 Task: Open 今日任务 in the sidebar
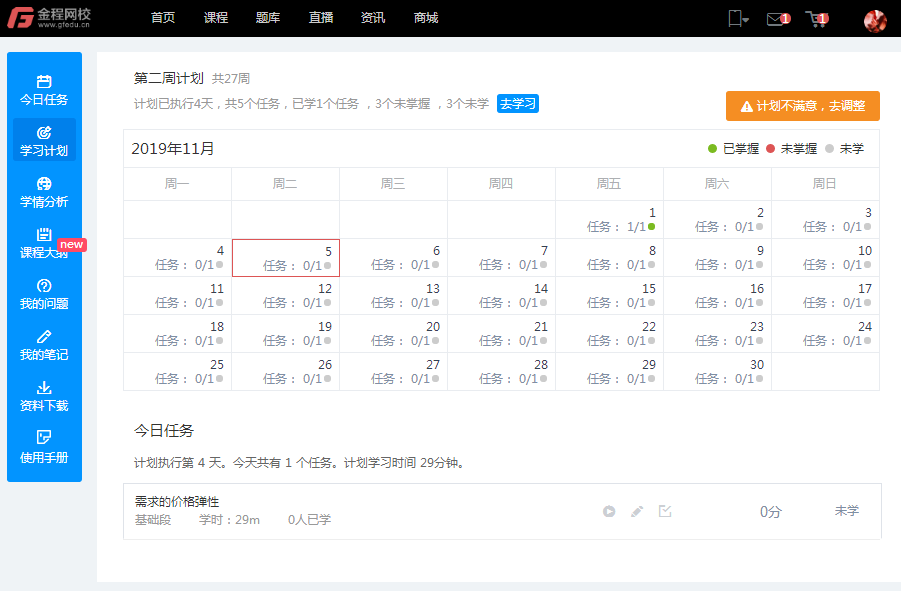click(44, 90)
